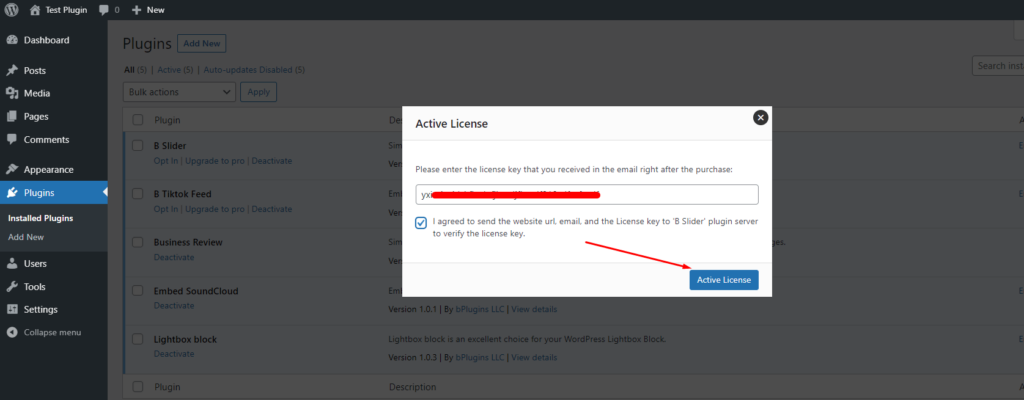Click Upgrade to pro under B Slider
This screenshot has width=1024, height=400.
tap(215, 161)
